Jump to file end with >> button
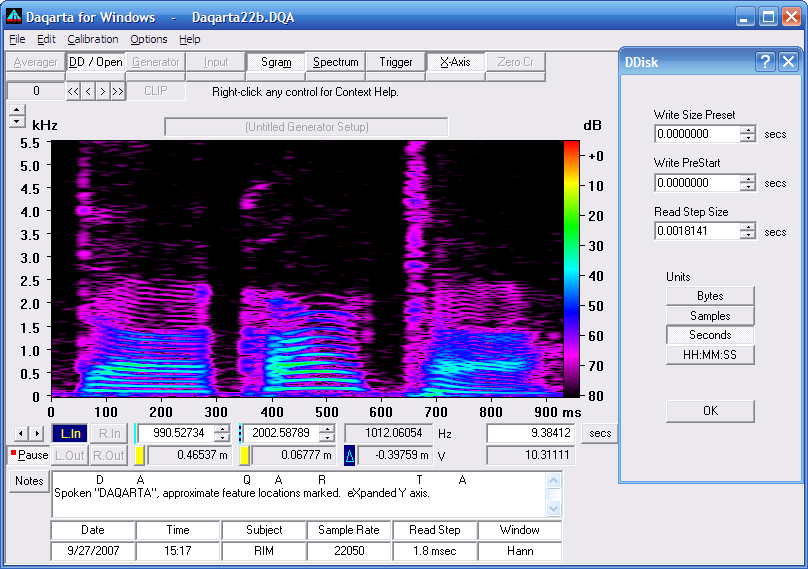This screenshot has width=808, height=569. click(118, 92)
